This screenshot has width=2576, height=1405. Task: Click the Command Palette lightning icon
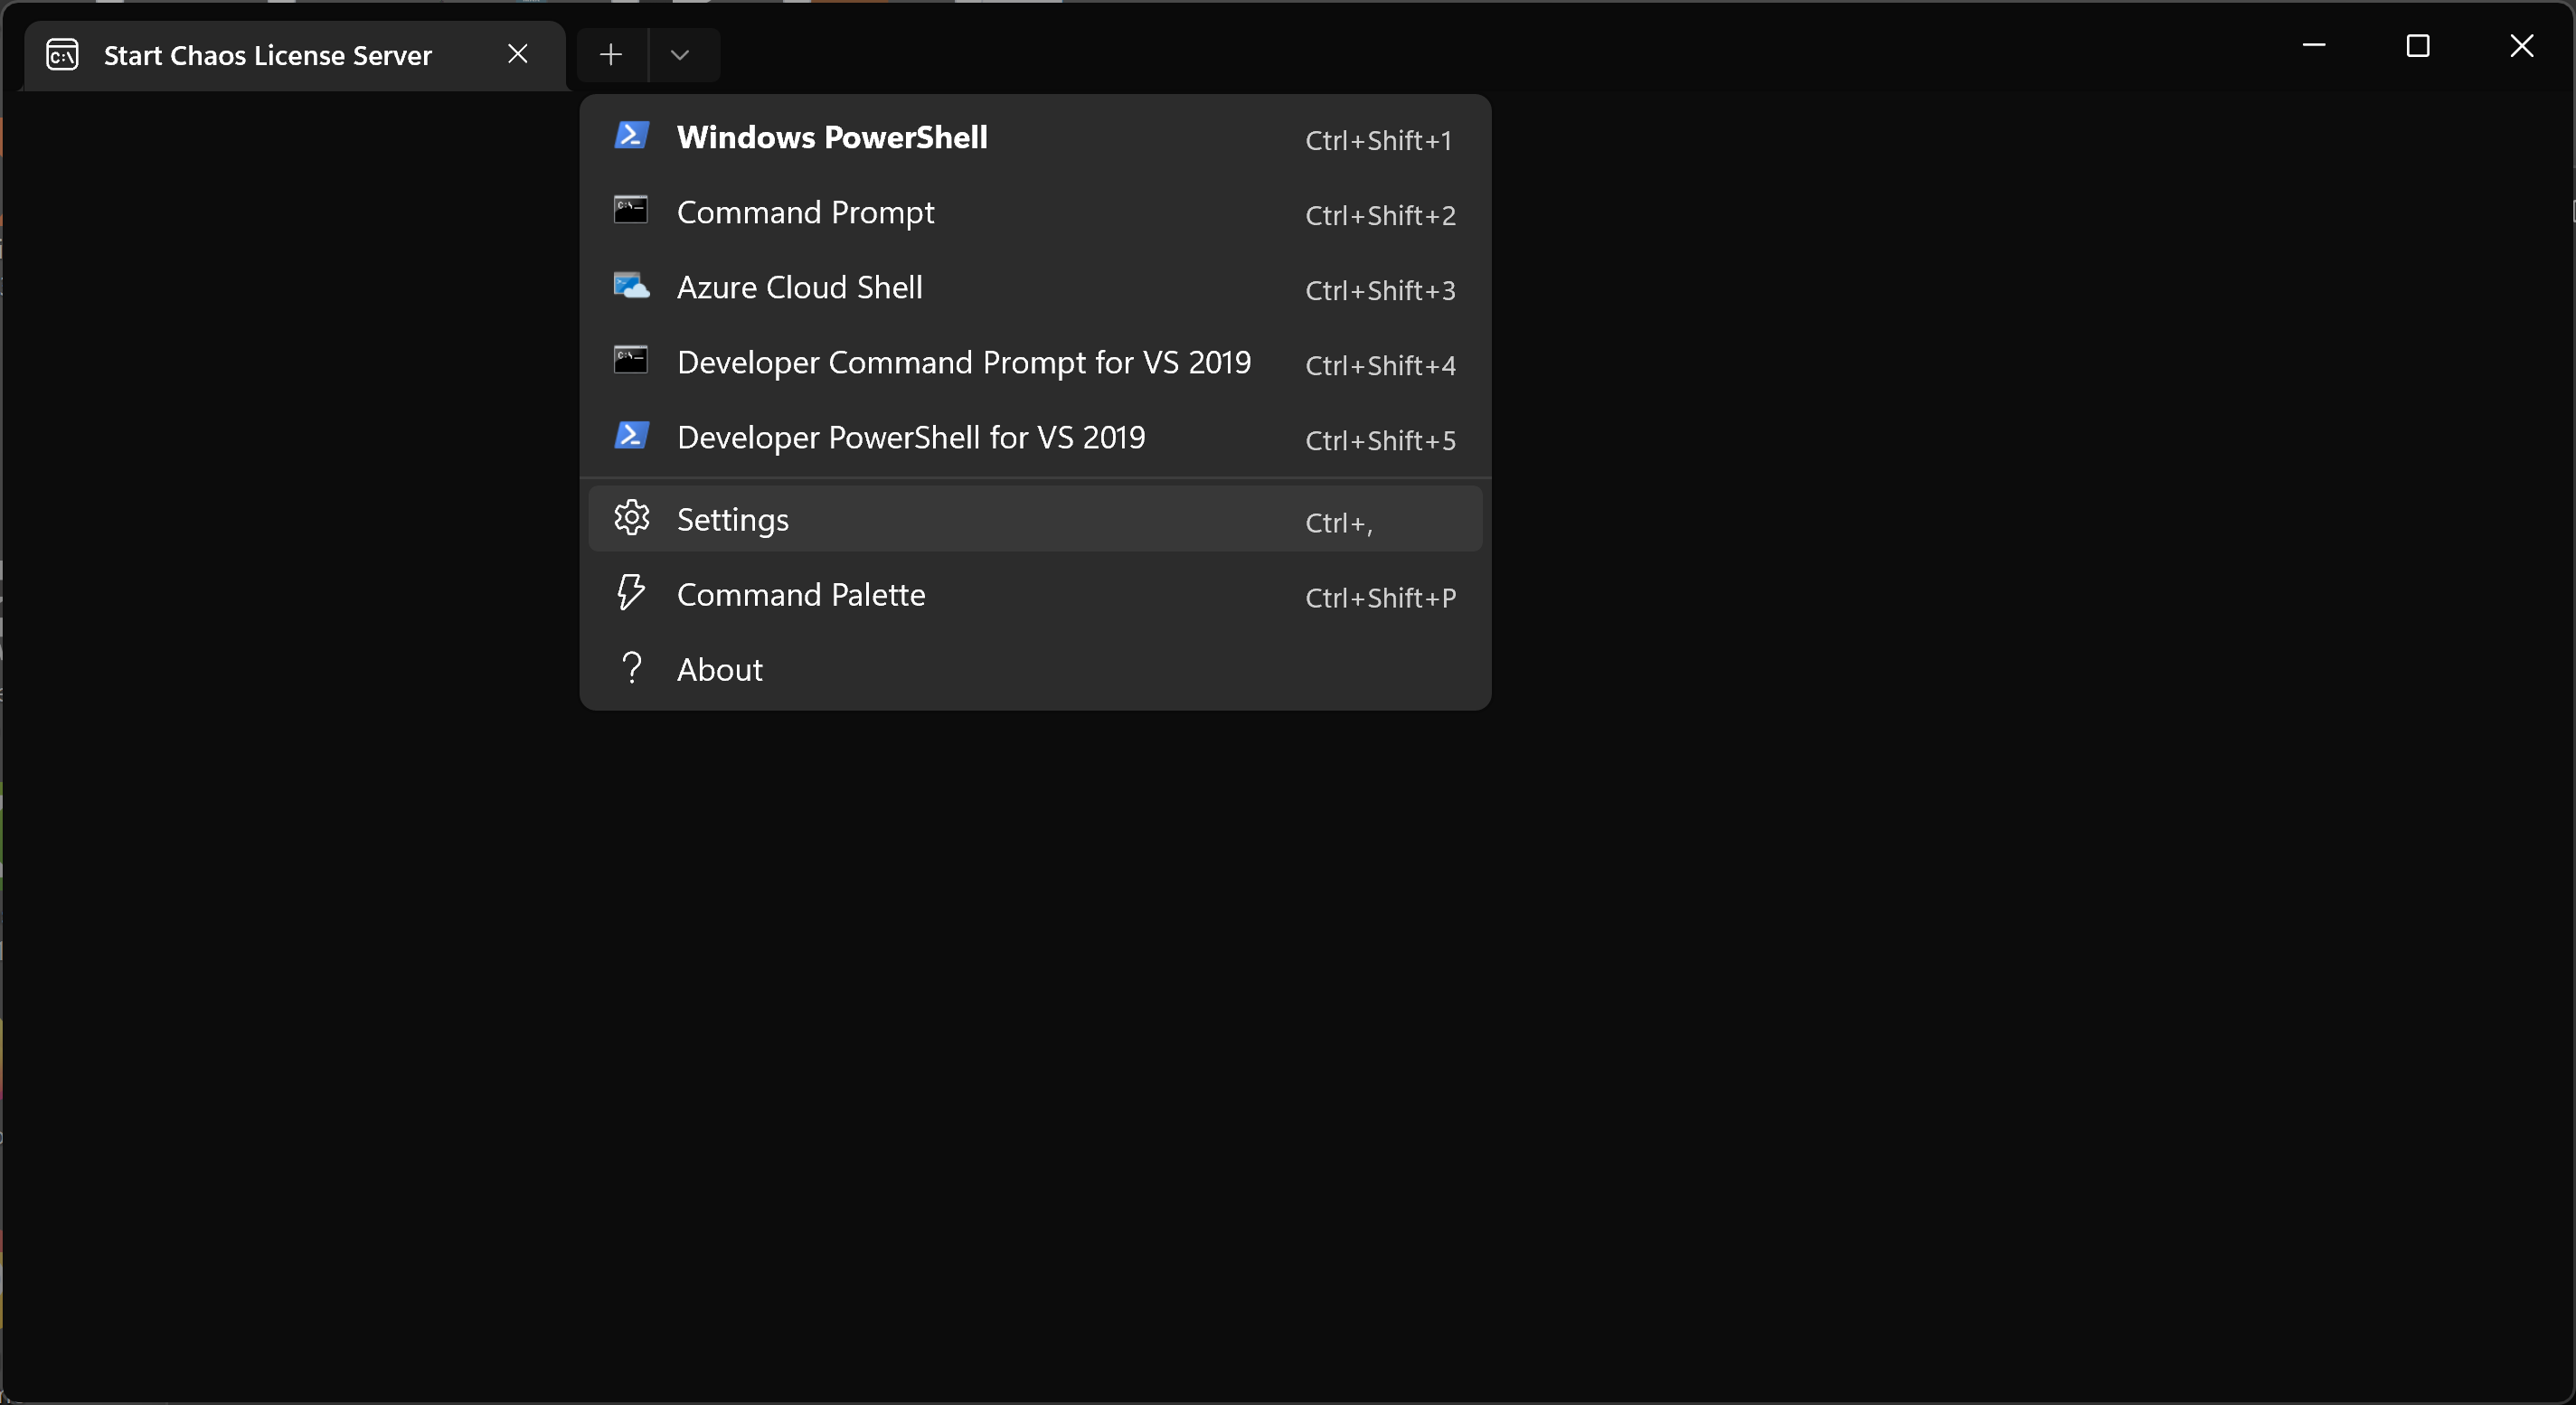coord(631,593)
